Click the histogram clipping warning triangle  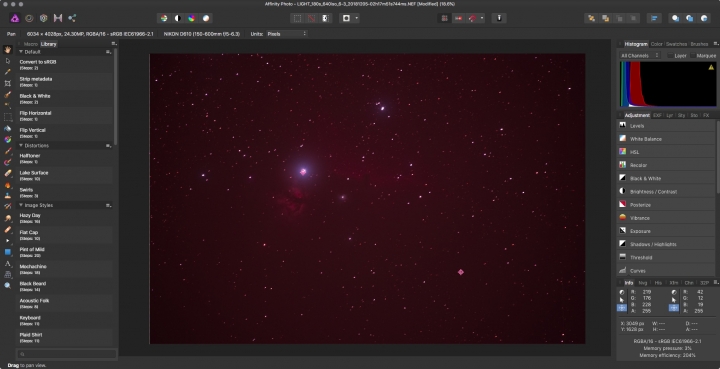(711, 67)
